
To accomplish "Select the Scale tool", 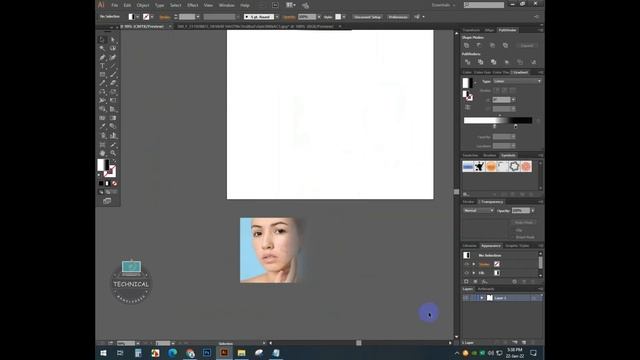I will click(113, 92).
